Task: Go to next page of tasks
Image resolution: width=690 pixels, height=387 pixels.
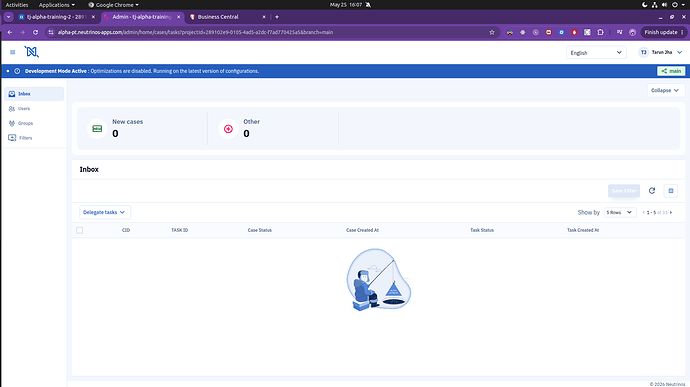Action: 671,212
